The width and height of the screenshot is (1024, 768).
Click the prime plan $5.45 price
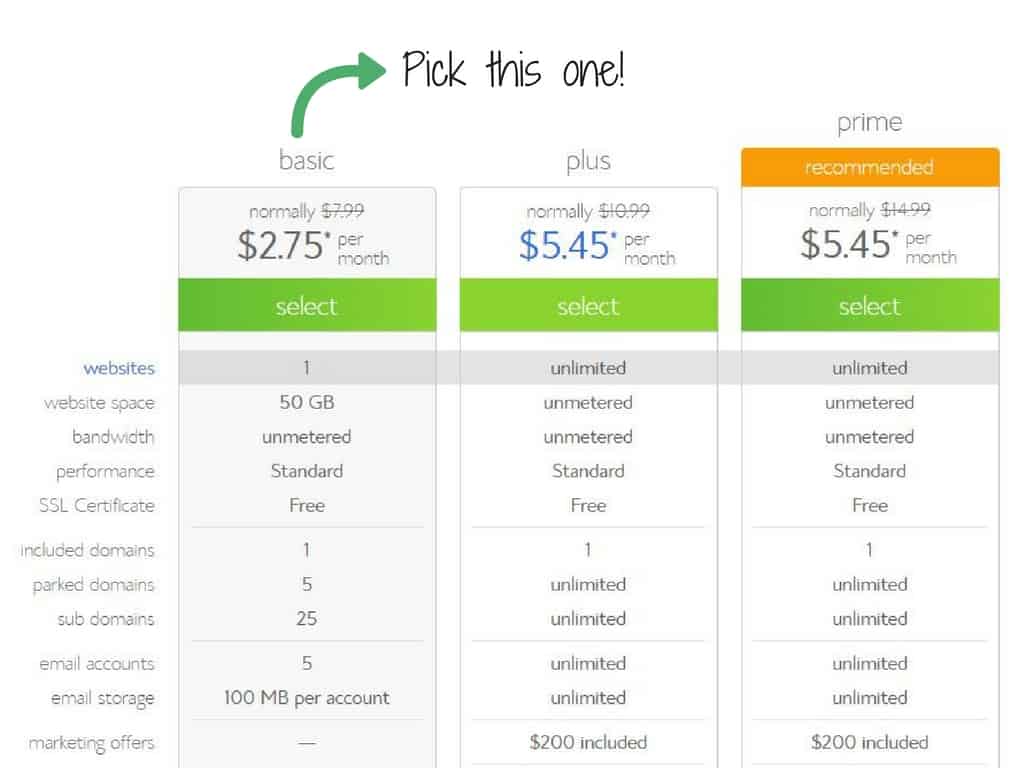pyautogui.click(x=848, y=244)
